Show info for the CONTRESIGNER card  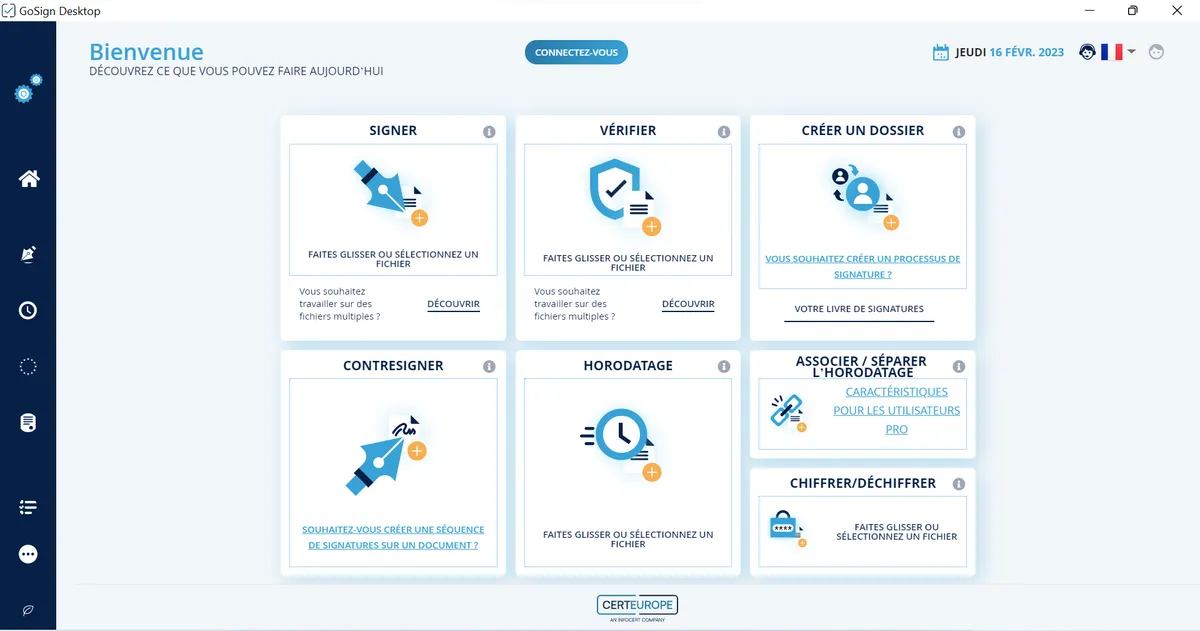click(489, 367)
